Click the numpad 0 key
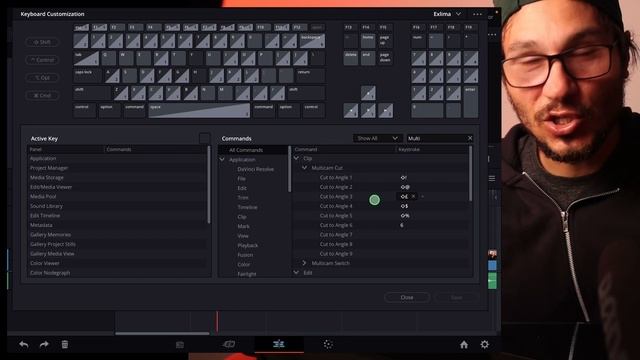 tap(427, 111)
